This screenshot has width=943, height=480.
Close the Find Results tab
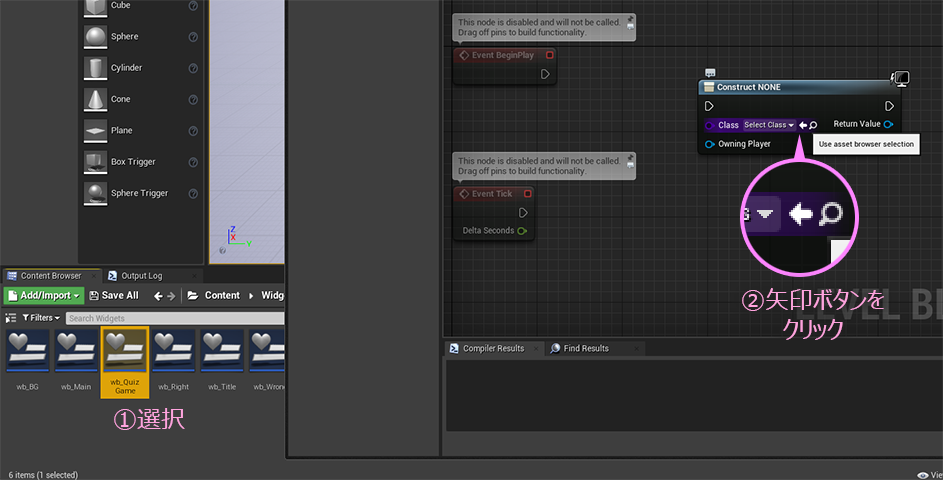pos(636,348)
